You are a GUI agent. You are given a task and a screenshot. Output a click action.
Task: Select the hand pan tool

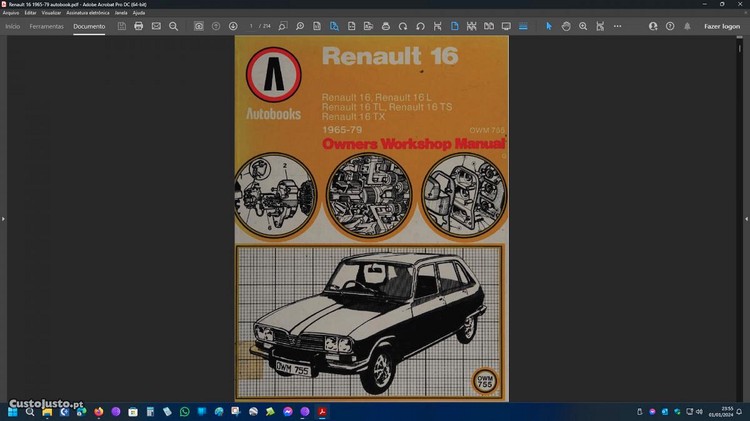pos(566,26)
